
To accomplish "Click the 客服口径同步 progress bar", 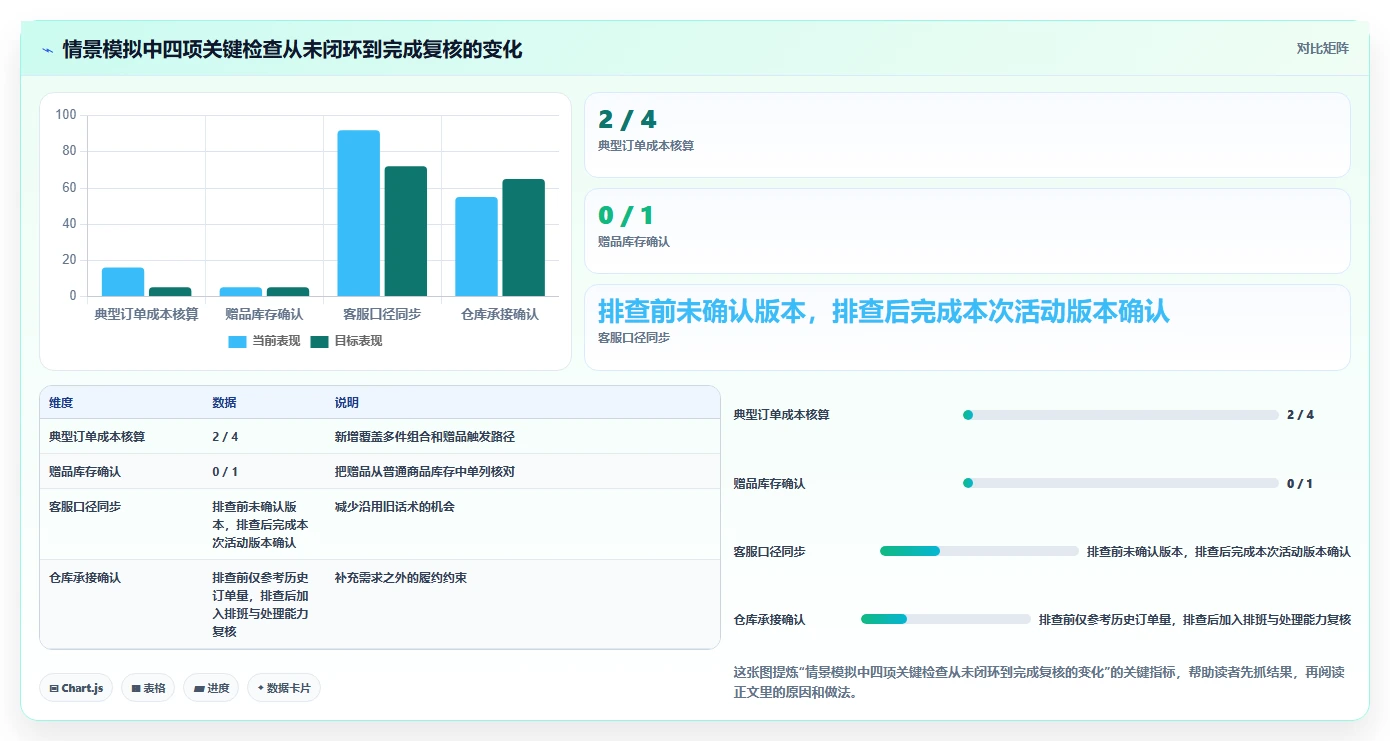I will tap(979, 551).
